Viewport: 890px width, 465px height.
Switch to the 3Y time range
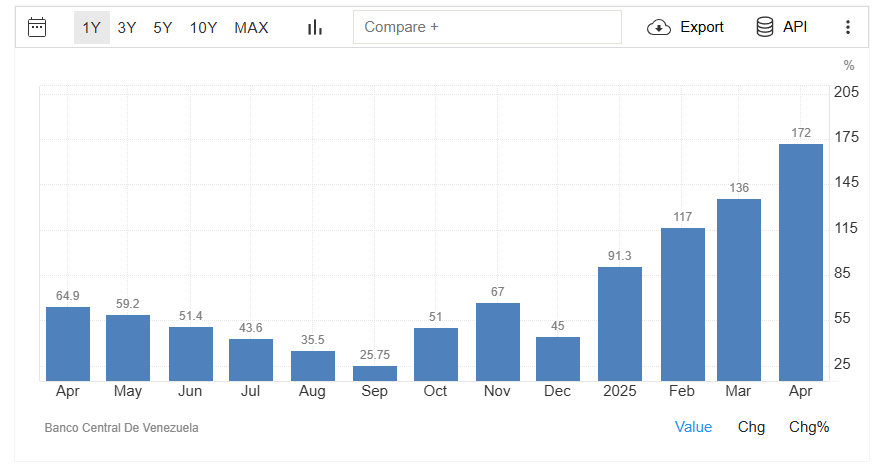(127, 27)
